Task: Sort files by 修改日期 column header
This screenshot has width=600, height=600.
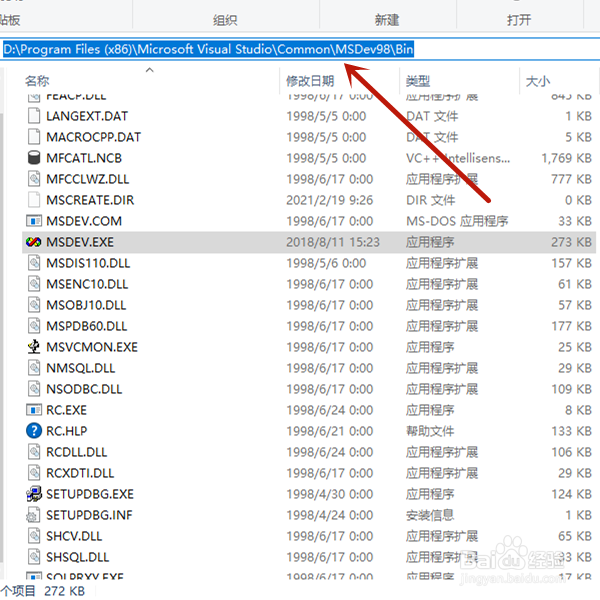Action: pos(310,81)
